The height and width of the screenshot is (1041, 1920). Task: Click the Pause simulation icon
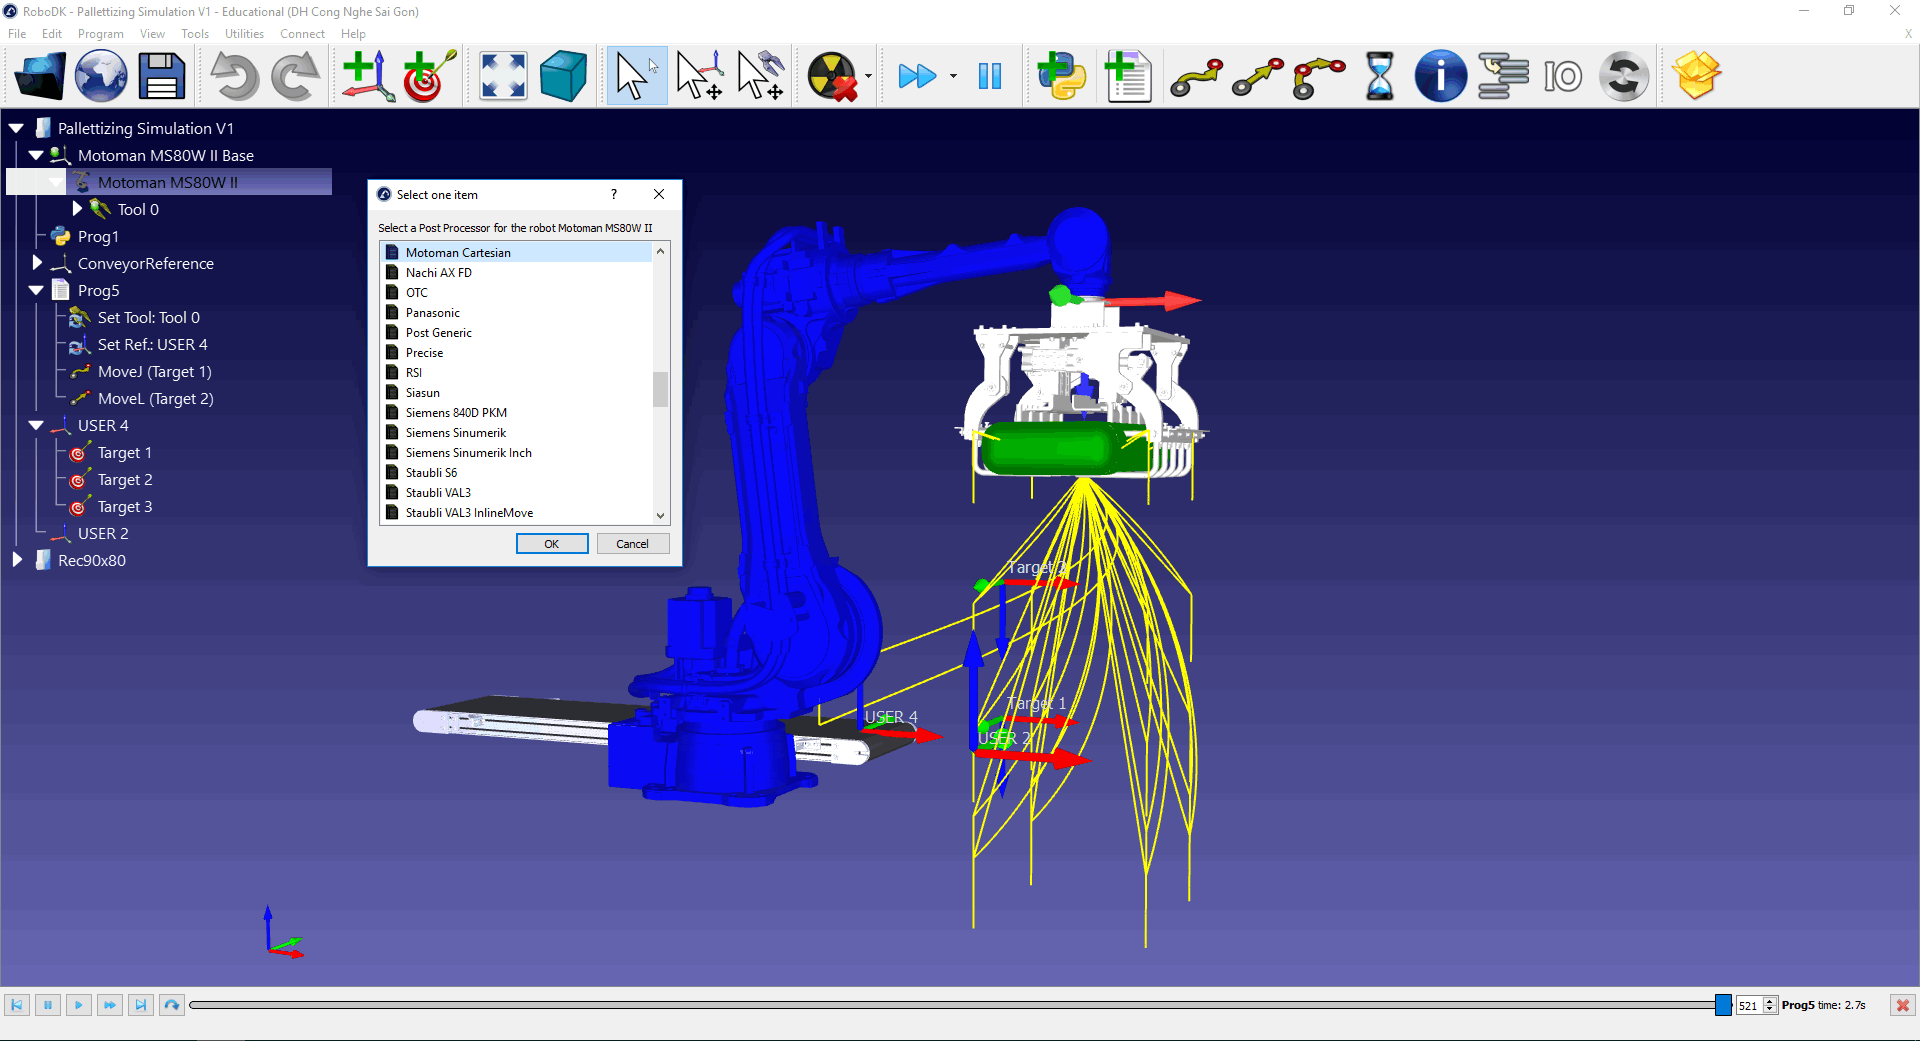tap(990, 76)
